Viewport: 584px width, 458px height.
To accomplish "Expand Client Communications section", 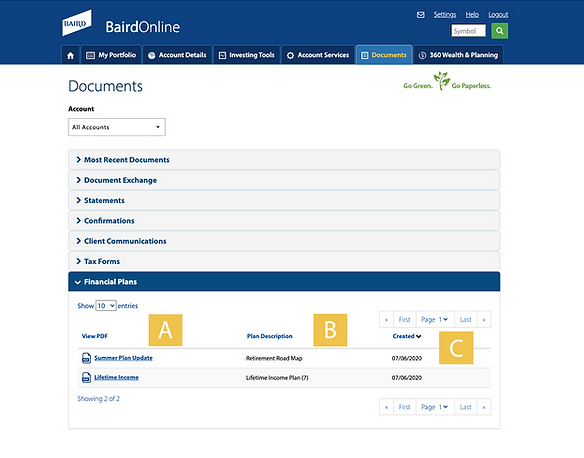I will click(284, 241).
